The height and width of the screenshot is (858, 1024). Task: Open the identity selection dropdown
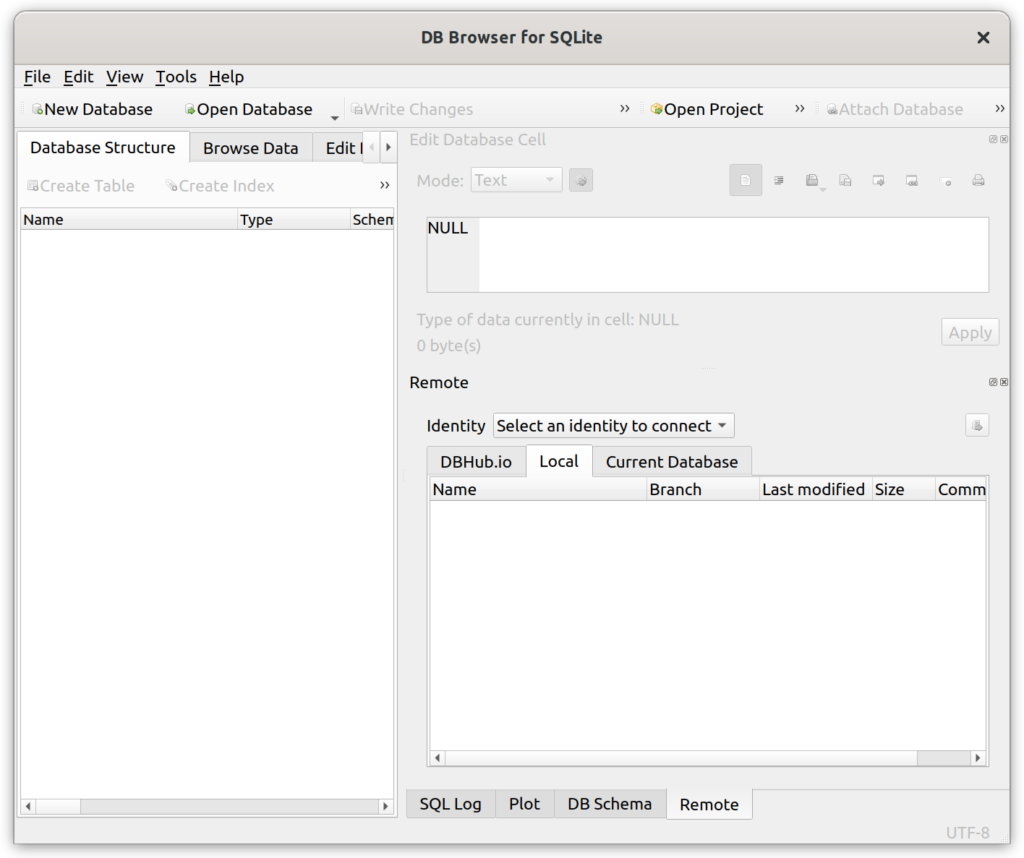pos(613,425)
